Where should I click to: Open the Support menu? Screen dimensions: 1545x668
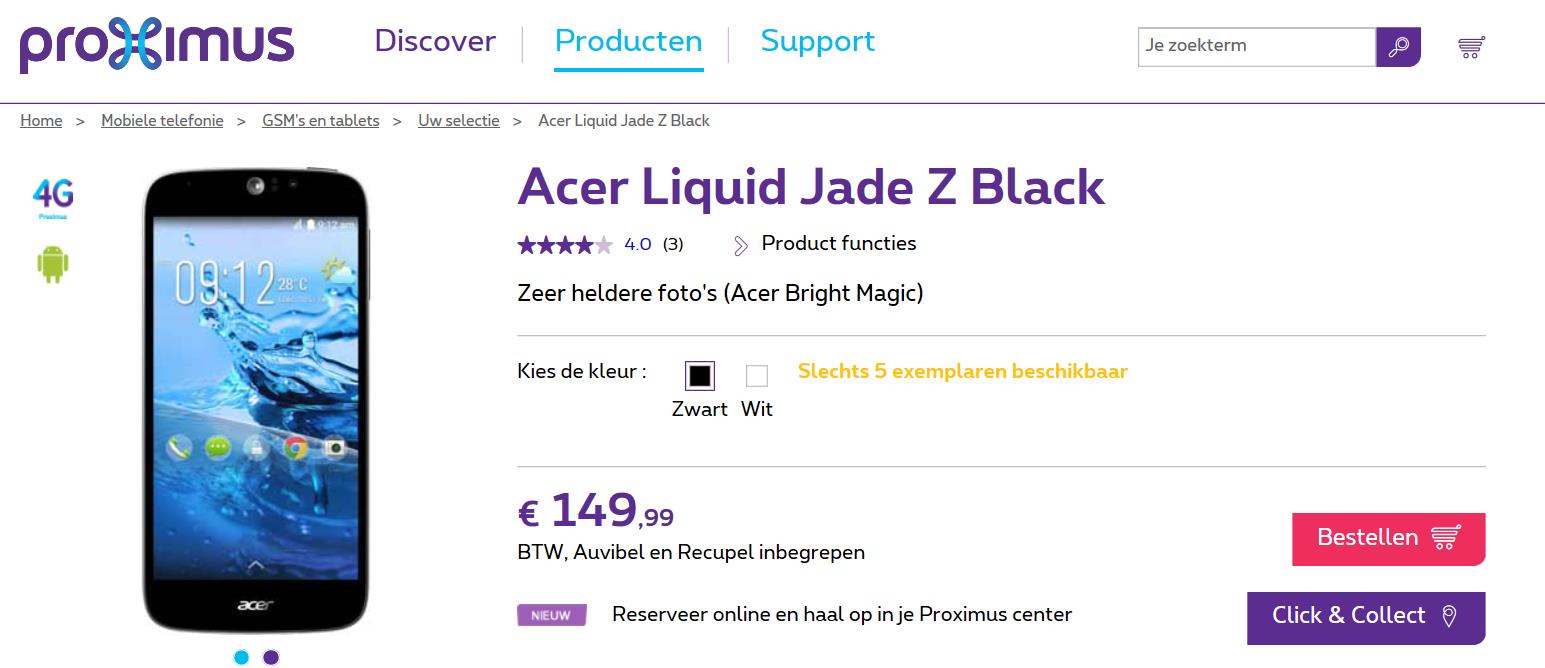(817, 41)
